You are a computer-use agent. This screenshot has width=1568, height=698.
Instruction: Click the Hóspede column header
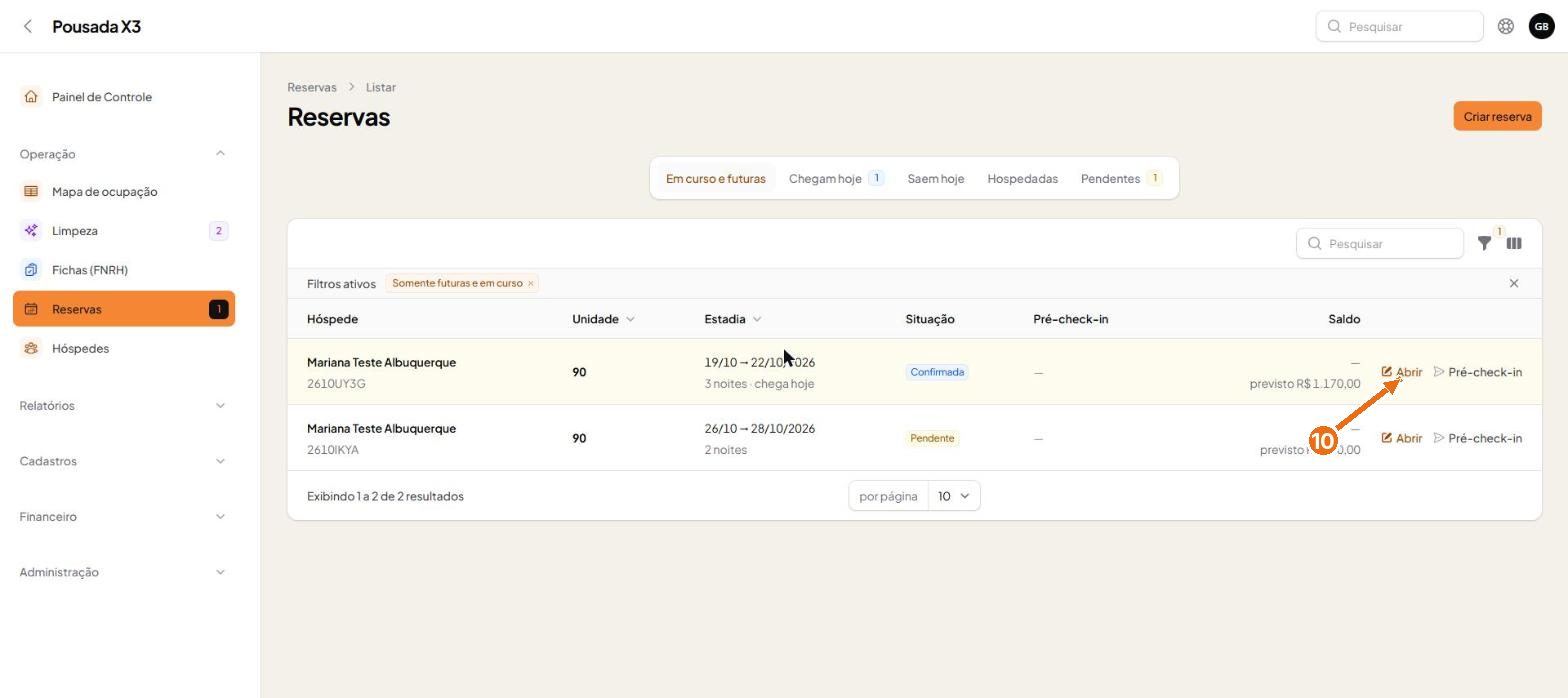pos(332,319)
